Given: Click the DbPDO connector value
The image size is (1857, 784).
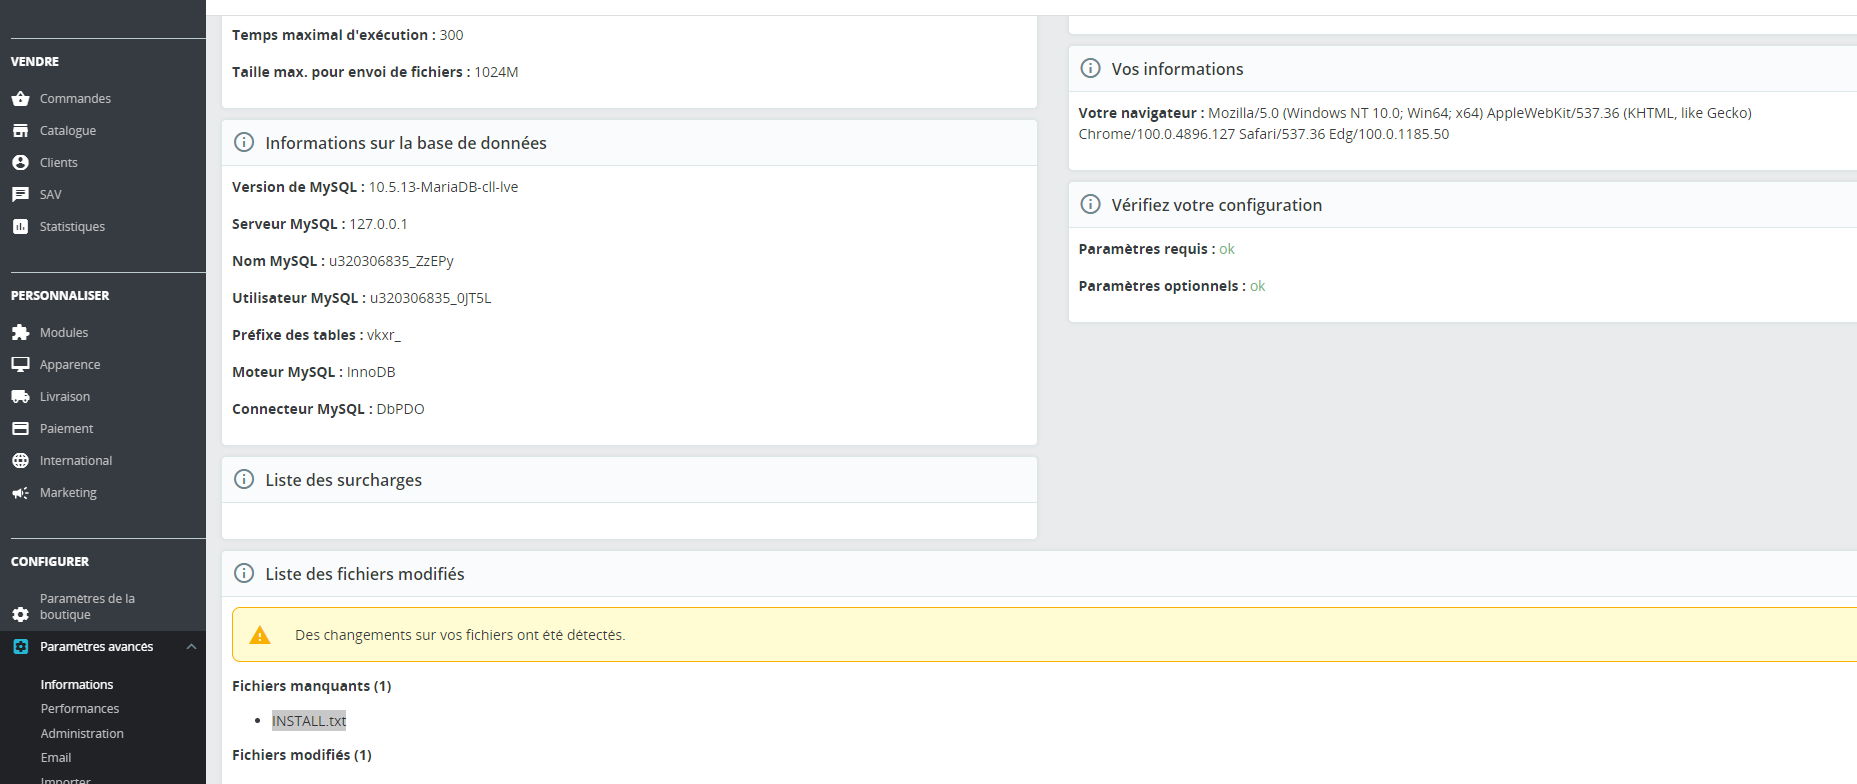Looking at the screenshot, I should pos(400,409).
